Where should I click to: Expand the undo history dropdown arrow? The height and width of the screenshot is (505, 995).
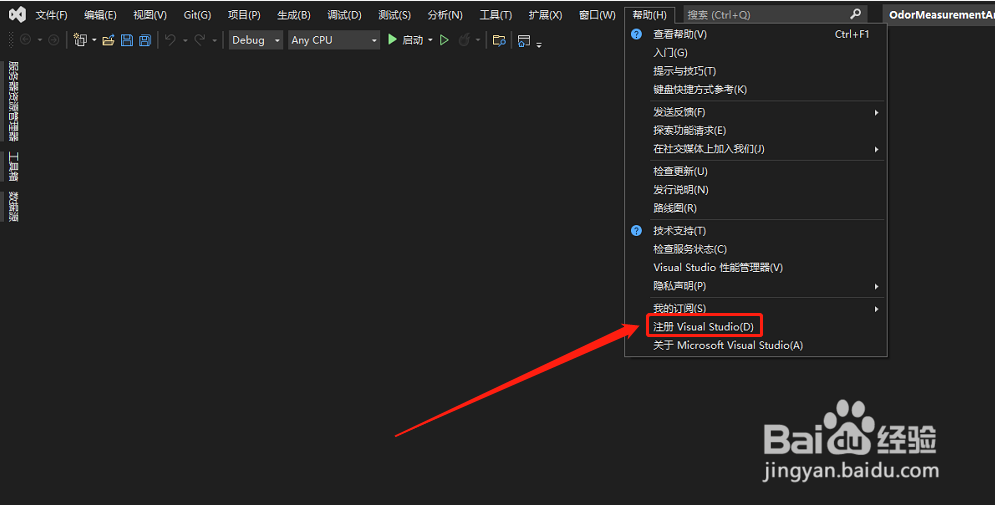tap(185, 40)
